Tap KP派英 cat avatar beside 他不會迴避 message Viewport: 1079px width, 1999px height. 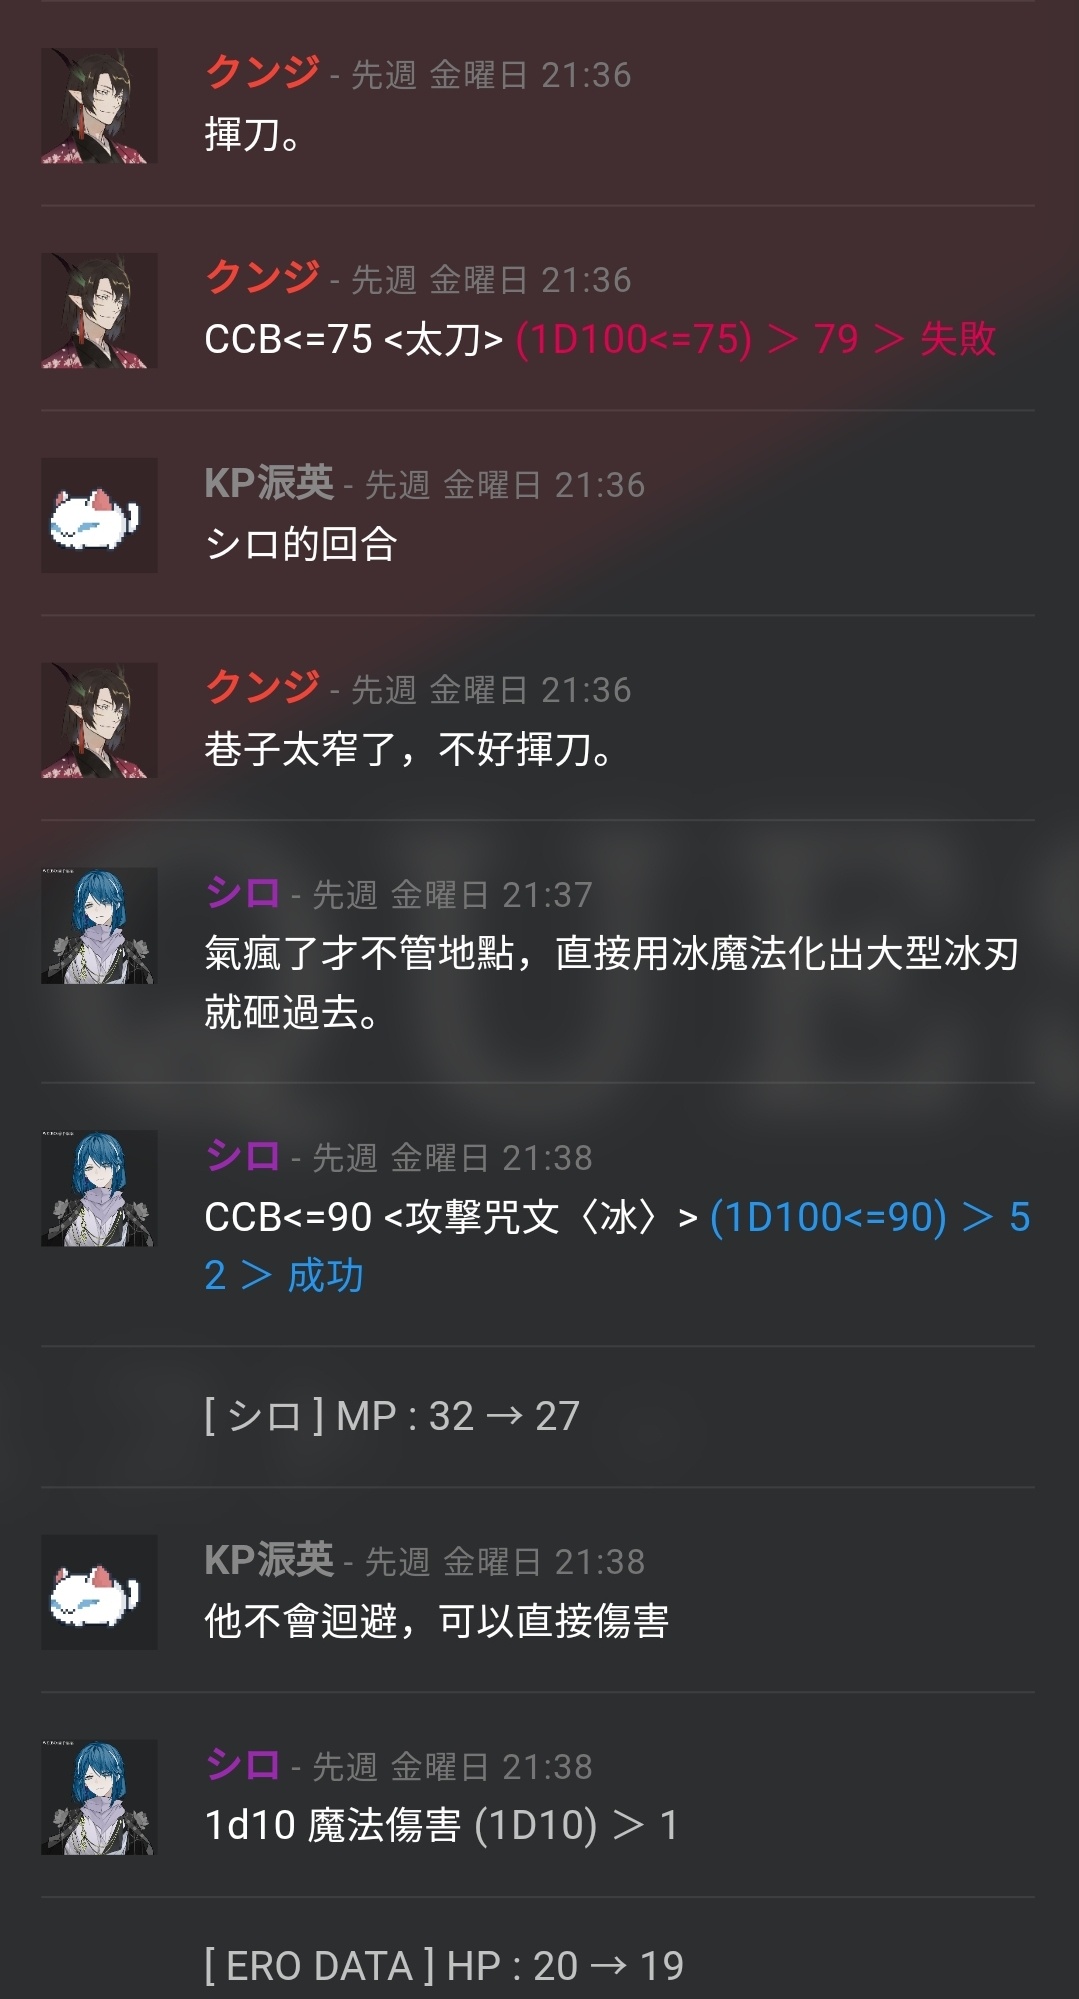(x=99, y=1593)
